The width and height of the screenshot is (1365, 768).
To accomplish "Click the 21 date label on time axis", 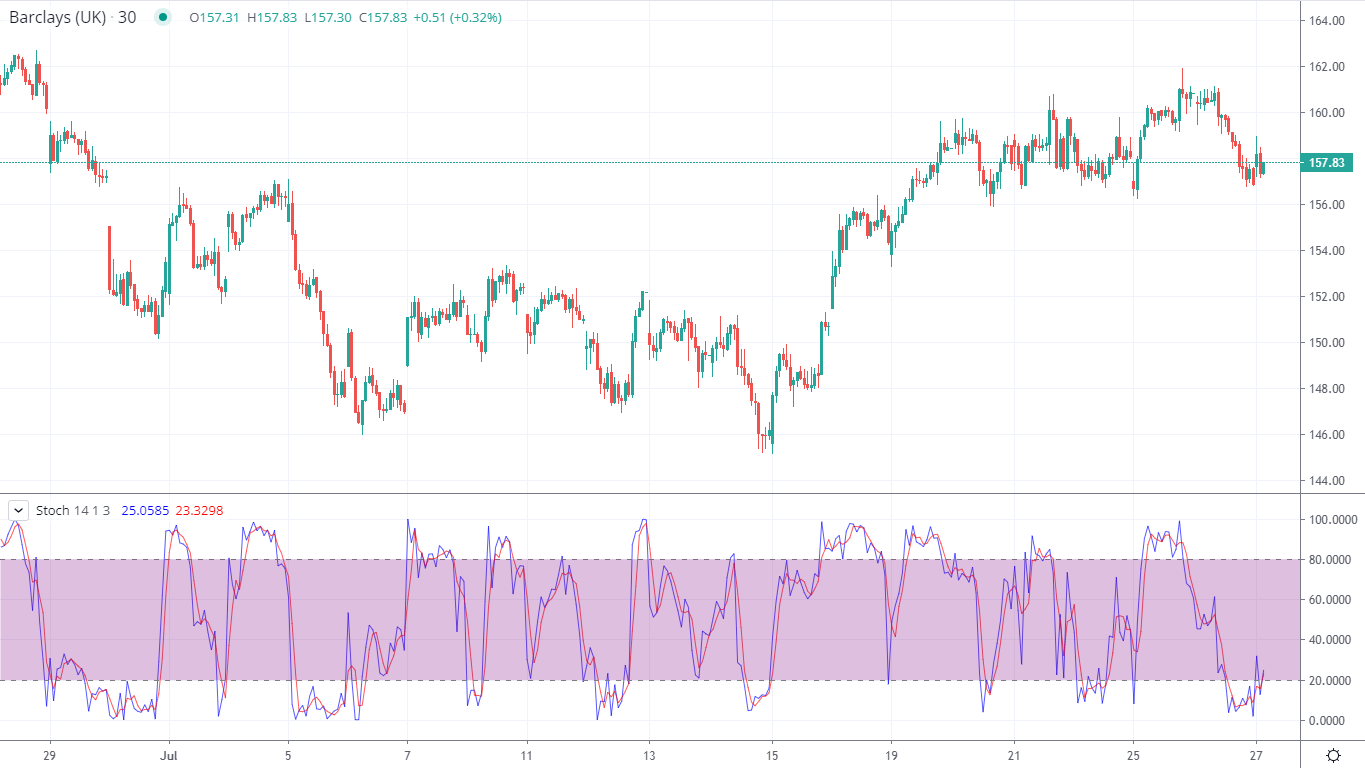I will (1014, 756).
